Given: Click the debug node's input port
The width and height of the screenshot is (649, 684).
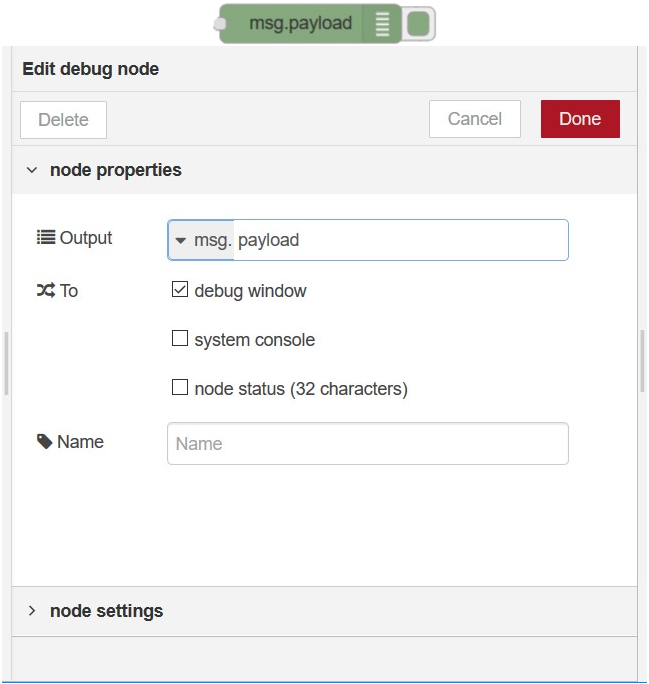Looking at the screenshot, I should 220,24.
